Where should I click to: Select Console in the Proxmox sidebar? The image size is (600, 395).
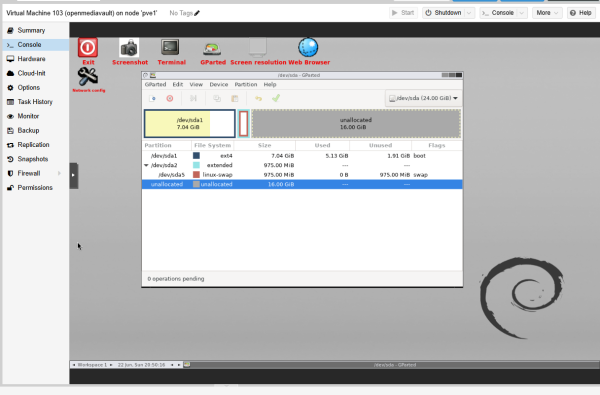36,44
